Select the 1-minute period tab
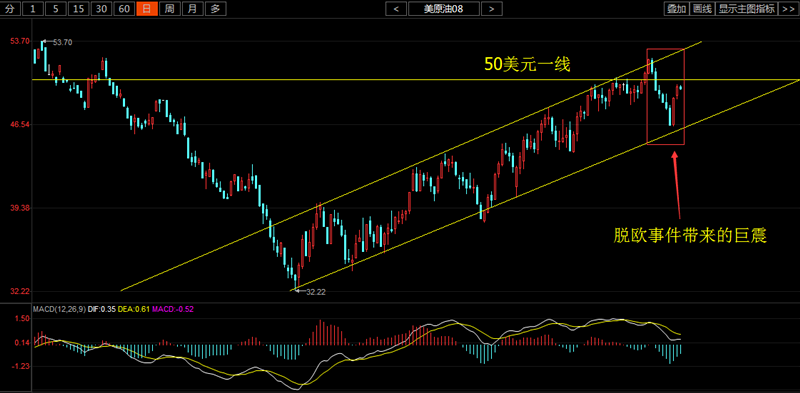 point(33,8)
